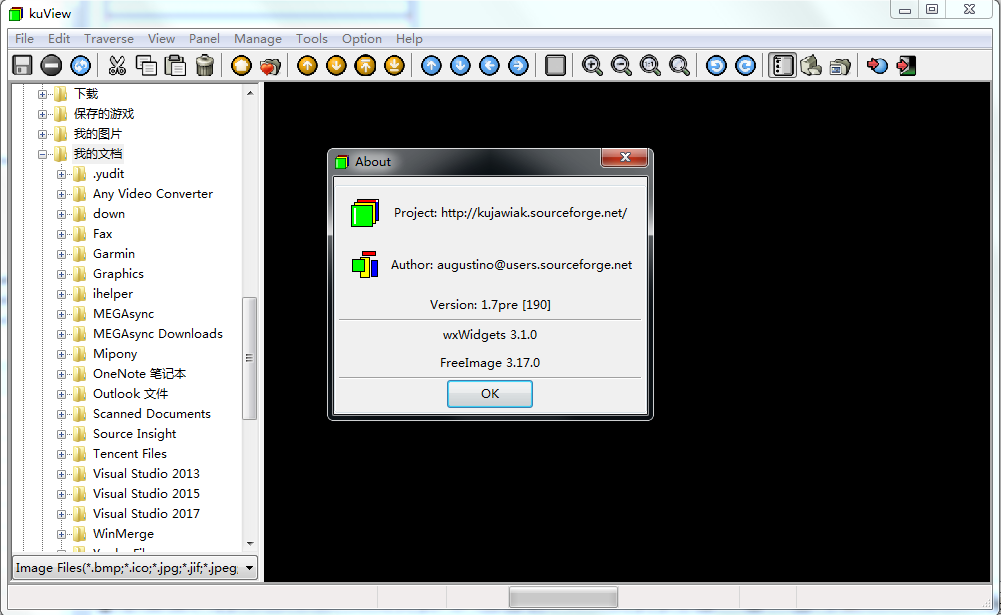Select the Scanned Documents folder
Viewport: 1001px width, 615px height.
[x=151, y=413]
